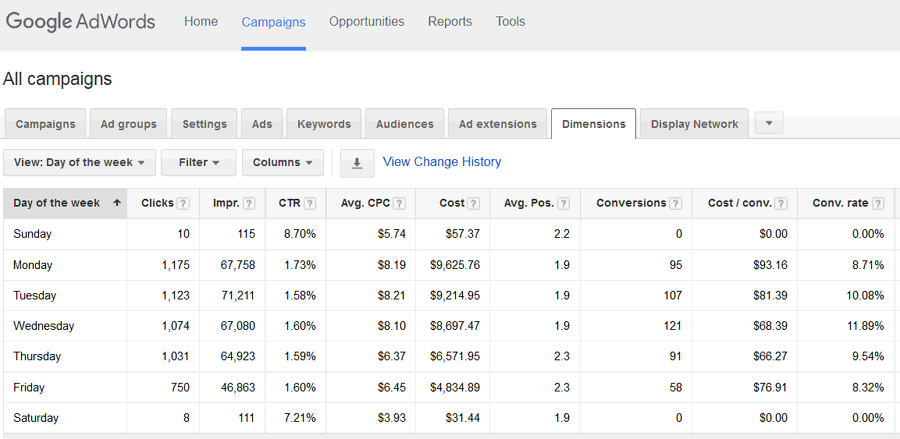Open the Columns dropdown
This screenshot has height=439, width=900.
pyautogui.click(x=283, y=162)
